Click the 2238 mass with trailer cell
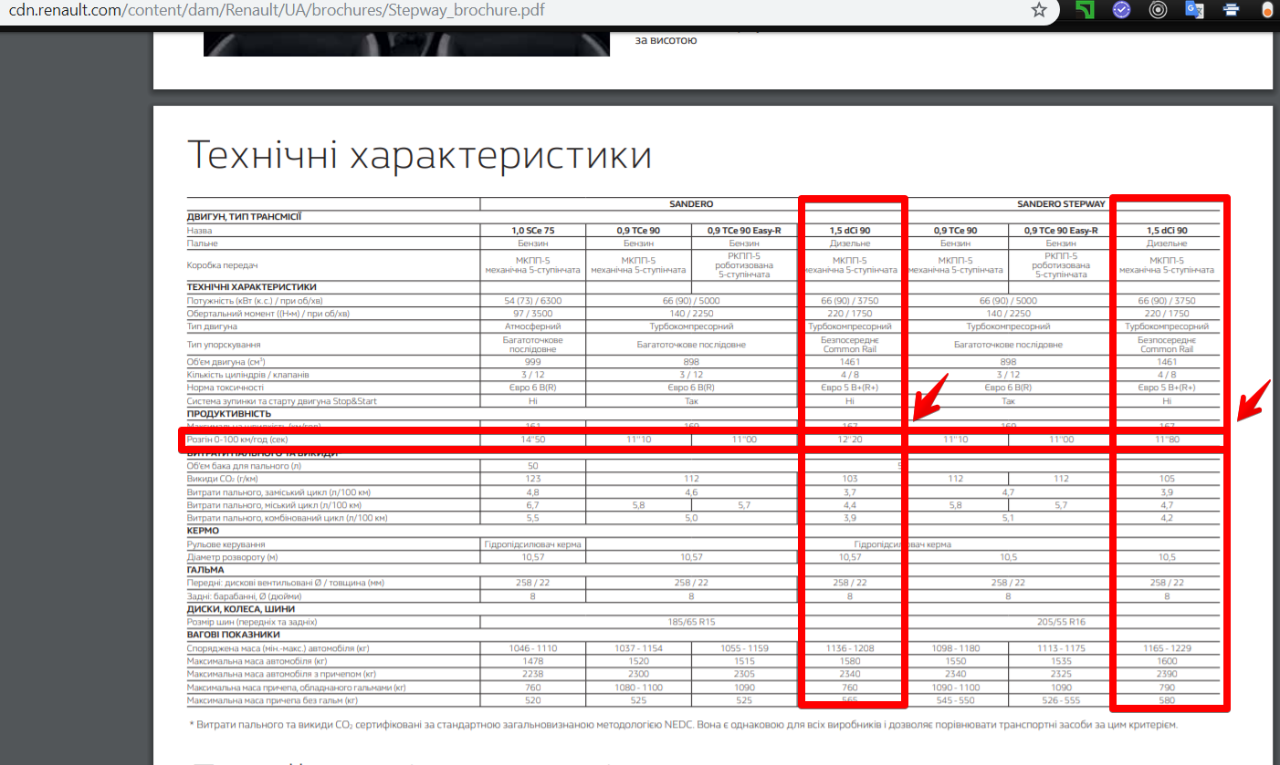 pyautogui.click(x=533, y=674)
